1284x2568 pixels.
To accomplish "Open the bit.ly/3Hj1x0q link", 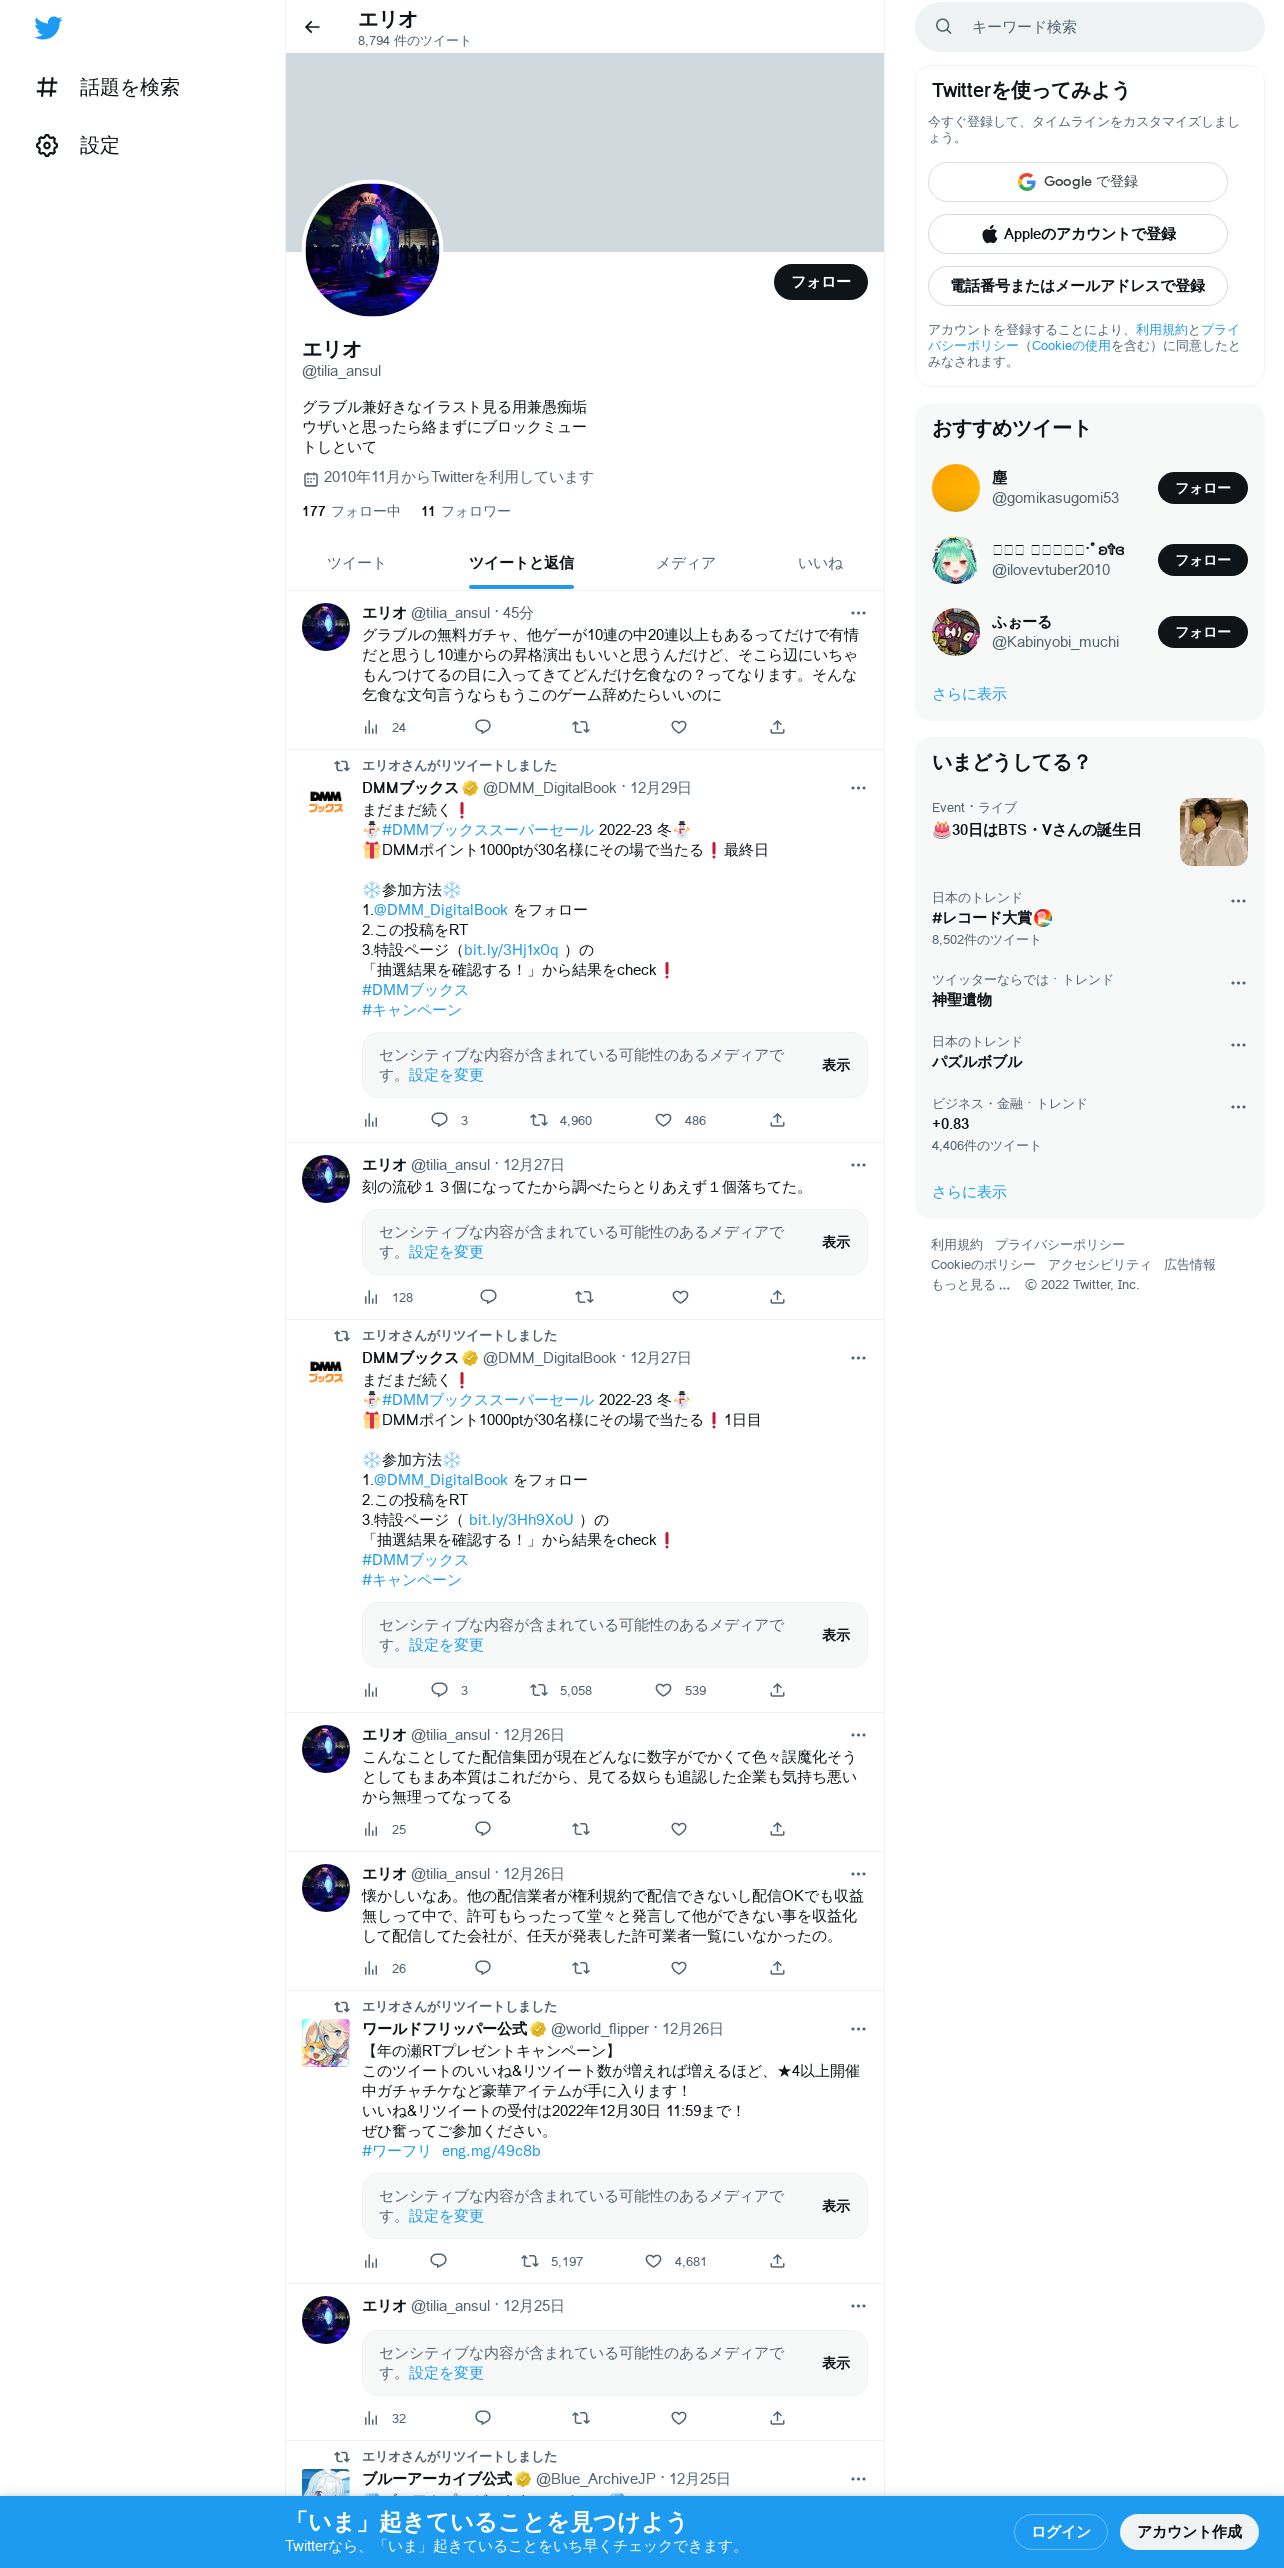I will 511,950.
